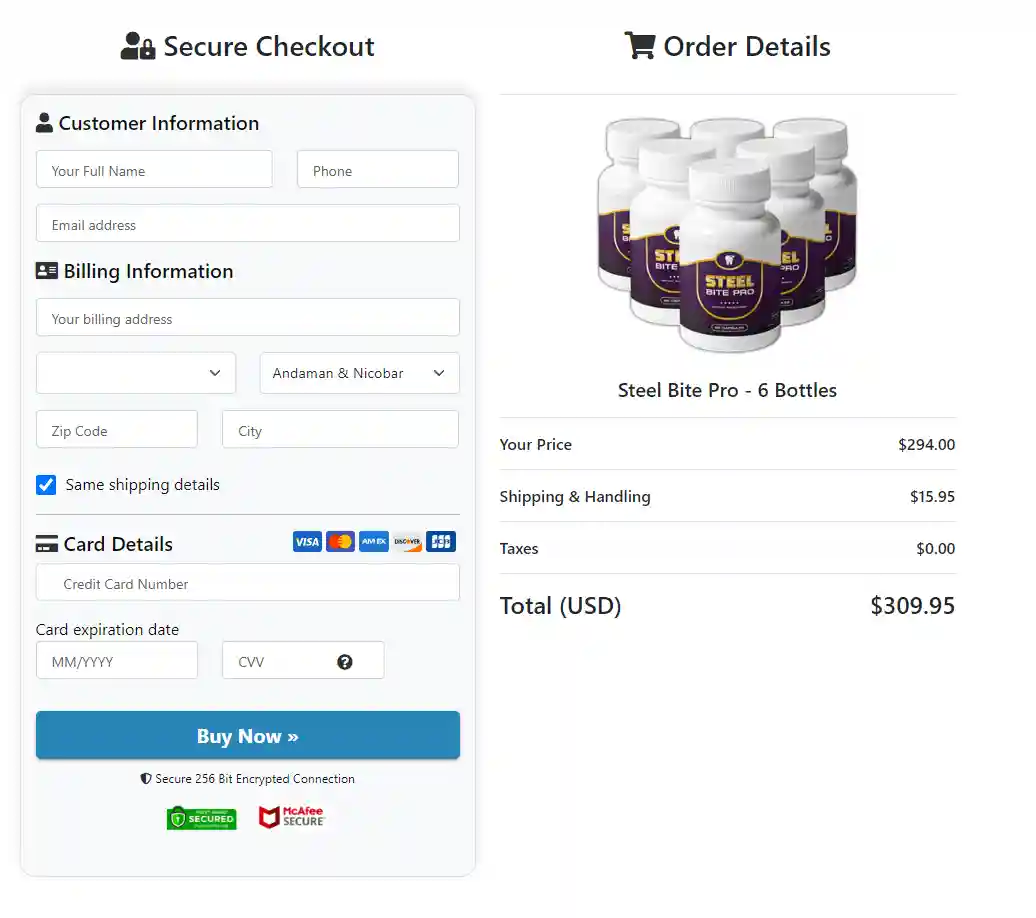
Task: Click the Visa card icon
Action: 307,542
